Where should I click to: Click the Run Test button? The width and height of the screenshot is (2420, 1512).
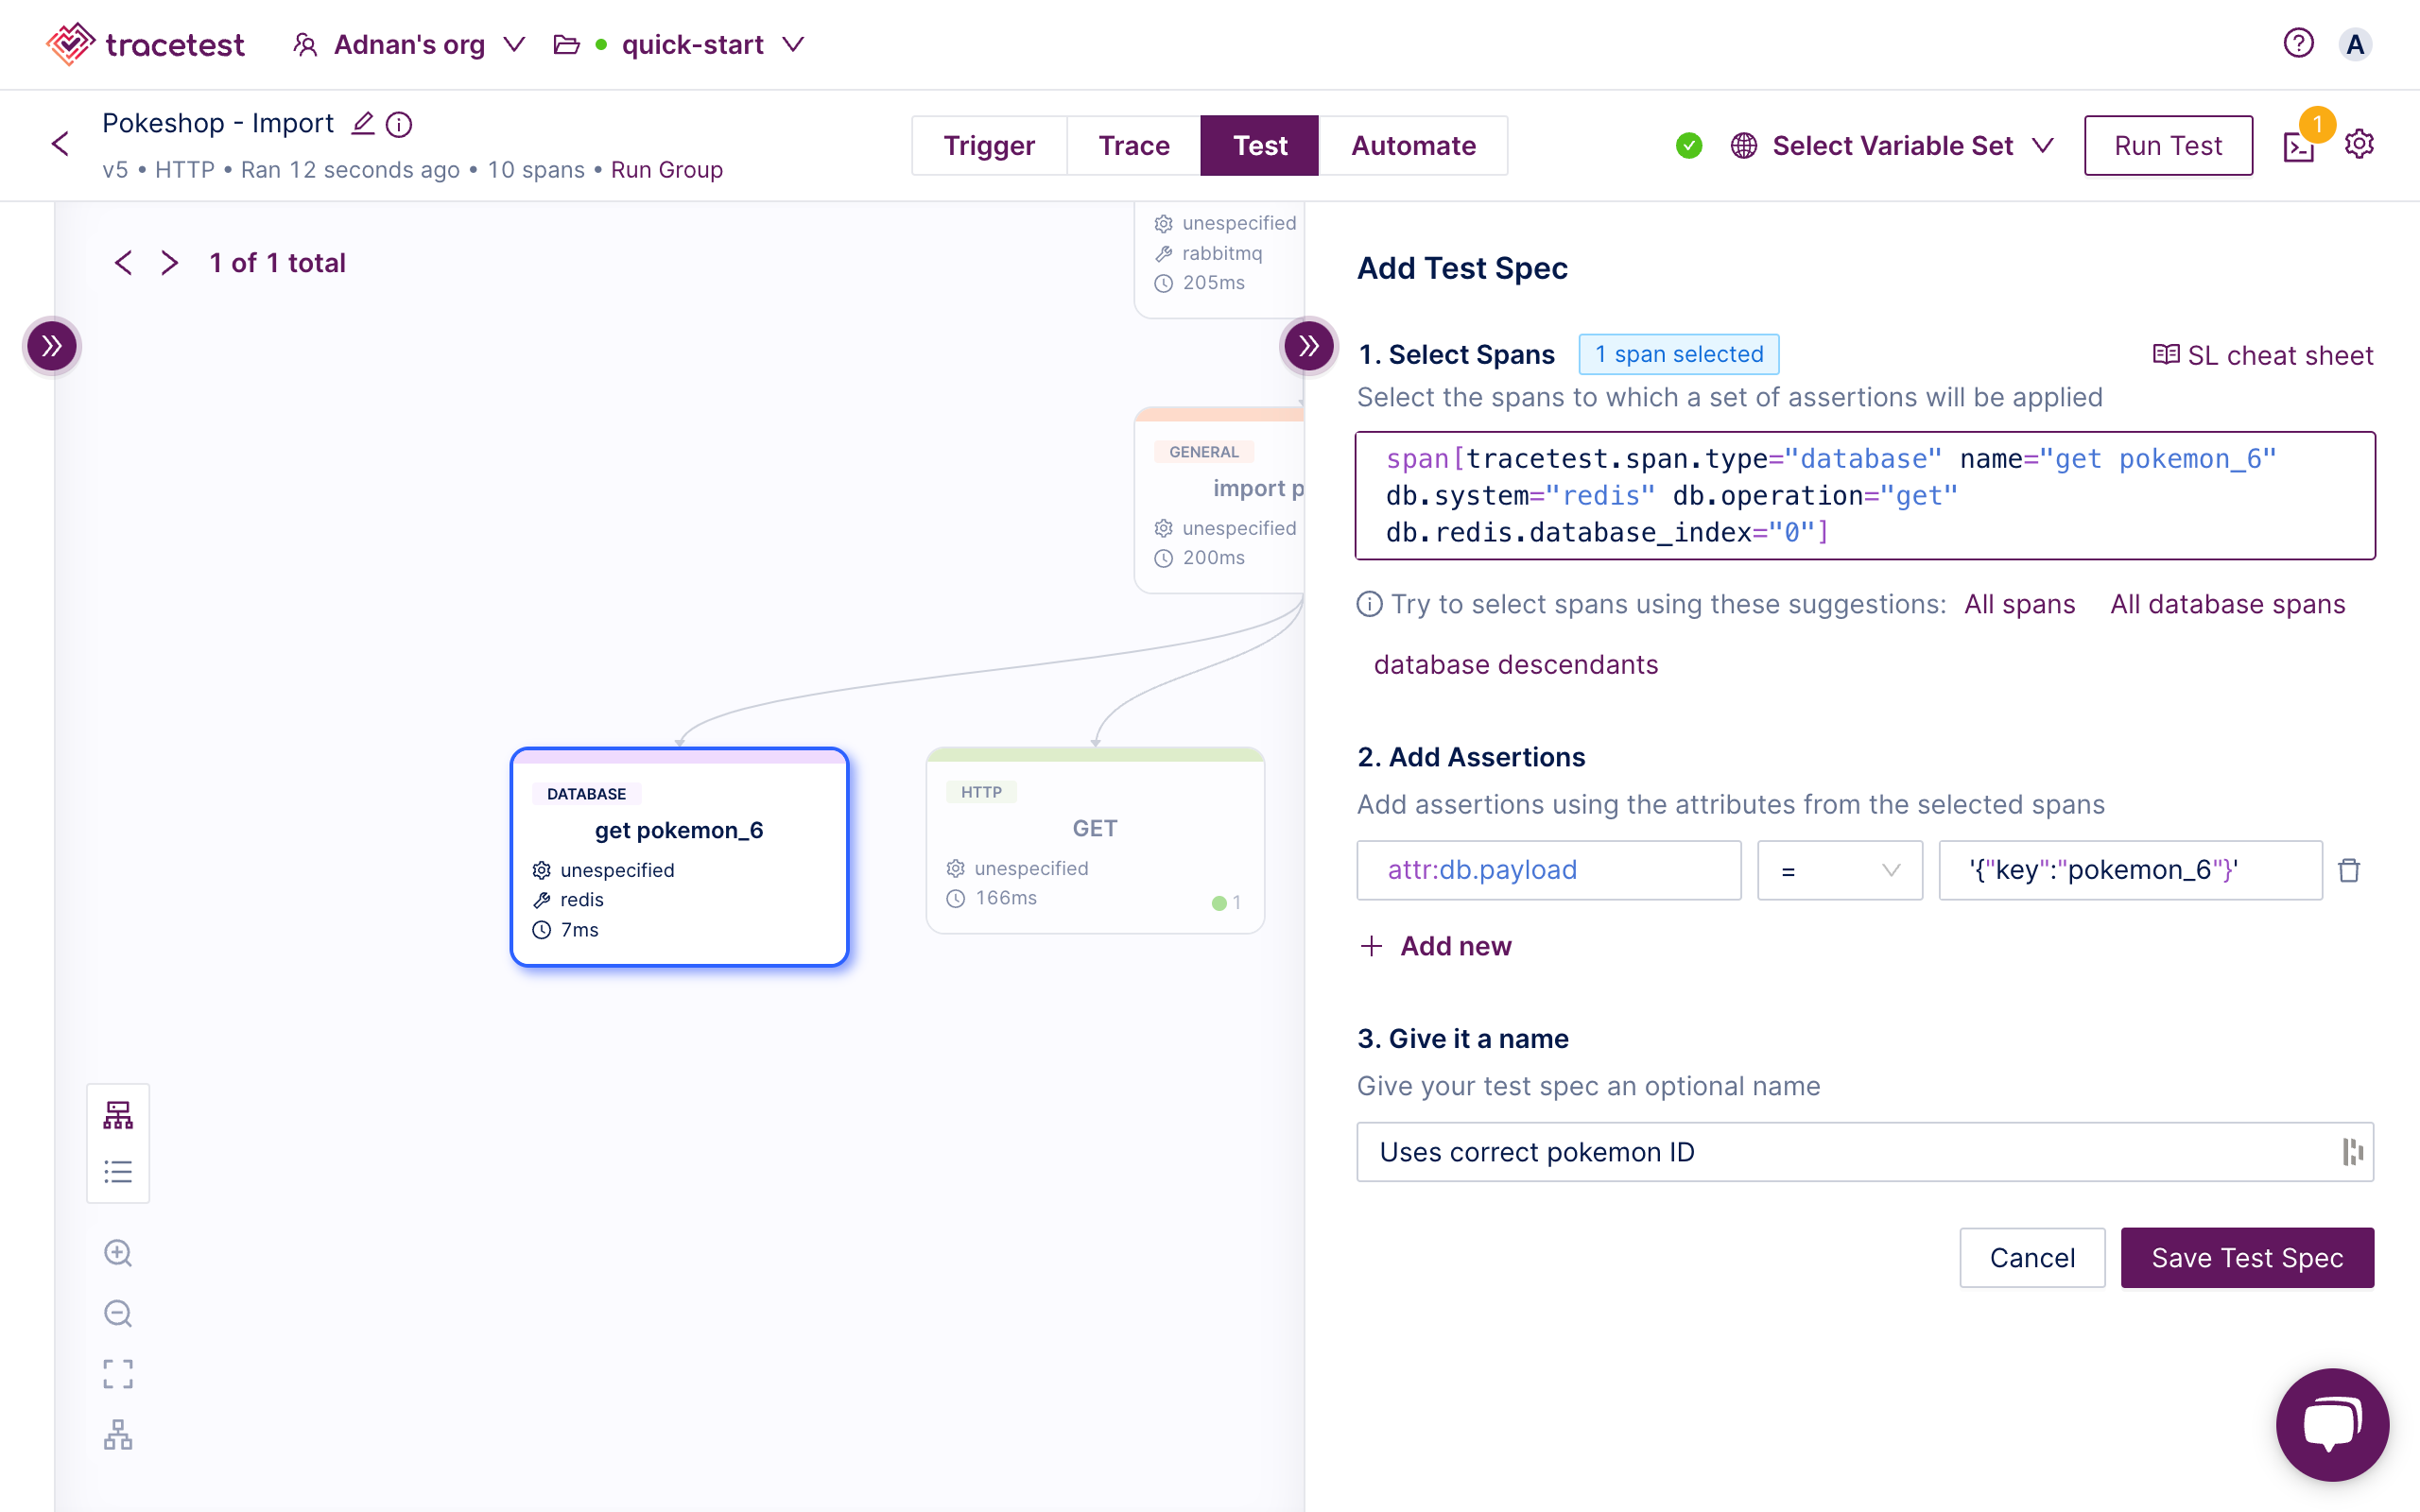pyautogui.click(x=2168, y=146)
